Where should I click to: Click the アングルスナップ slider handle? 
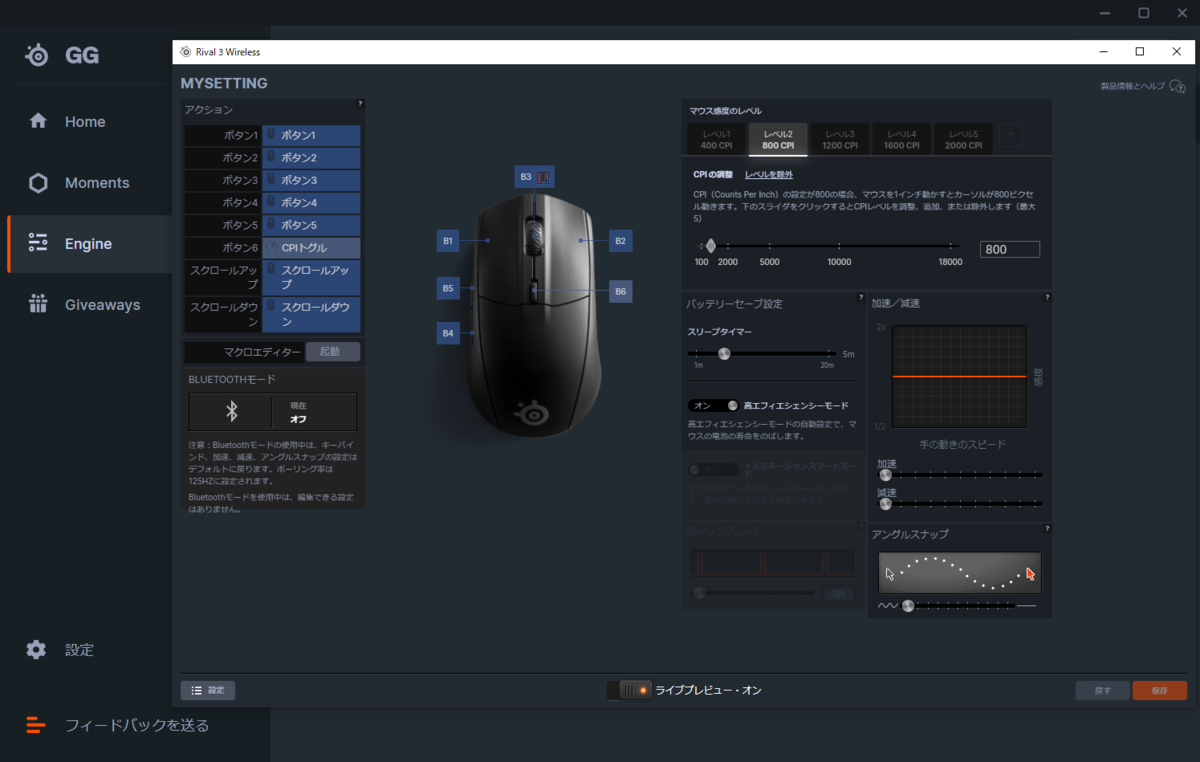pos(908,605)
